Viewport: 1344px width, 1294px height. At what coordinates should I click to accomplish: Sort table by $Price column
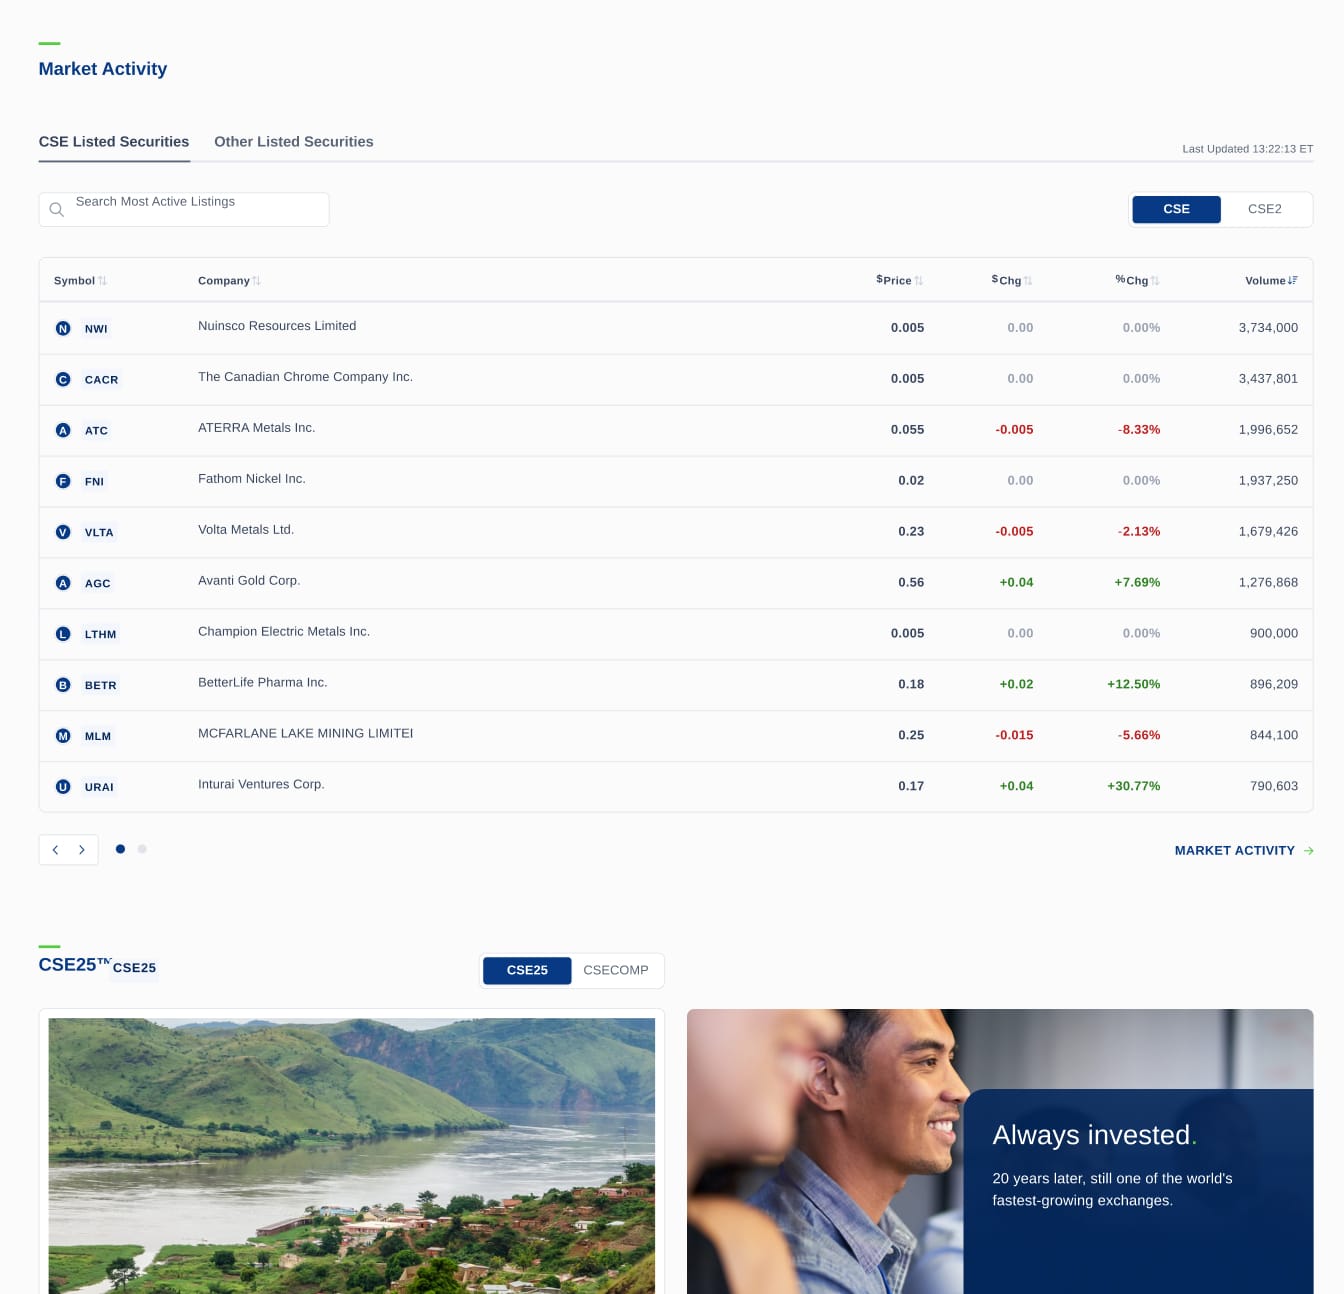pyautogui.click(x=900, y=281)
